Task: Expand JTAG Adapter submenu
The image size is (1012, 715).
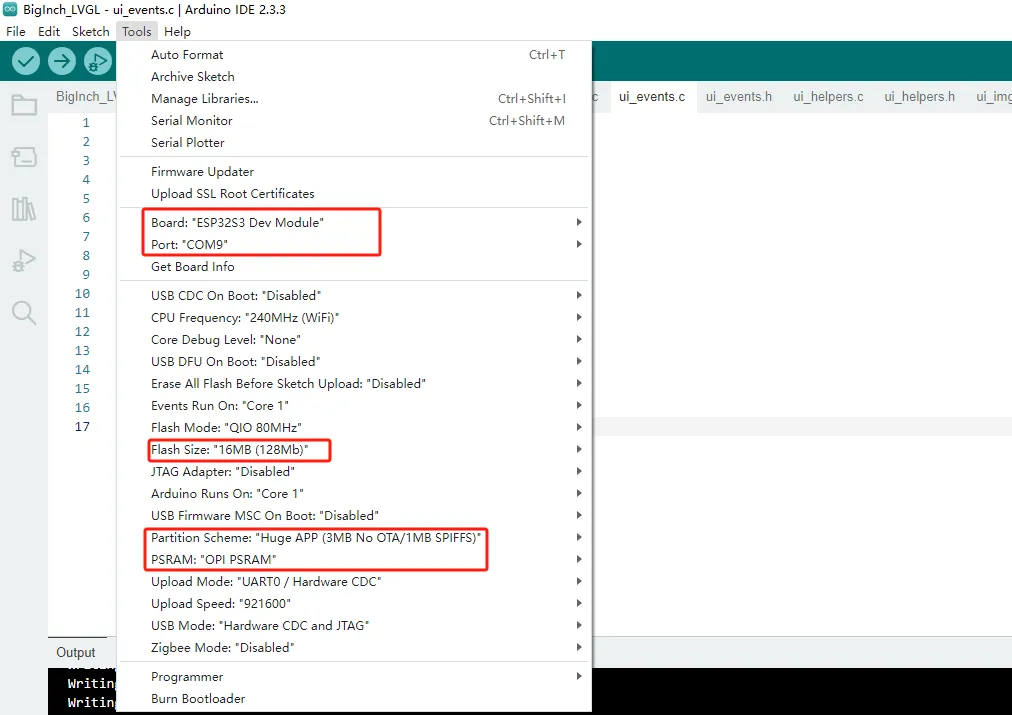Action: pos(354,472)
